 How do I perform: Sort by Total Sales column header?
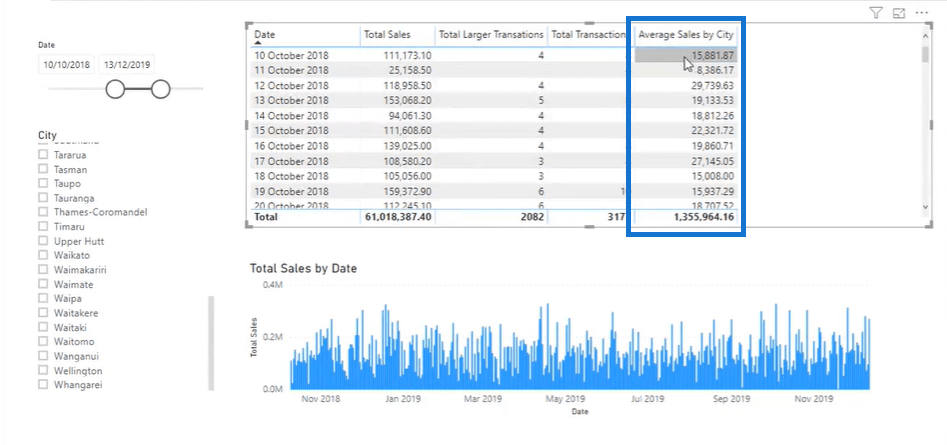[387, 35]
